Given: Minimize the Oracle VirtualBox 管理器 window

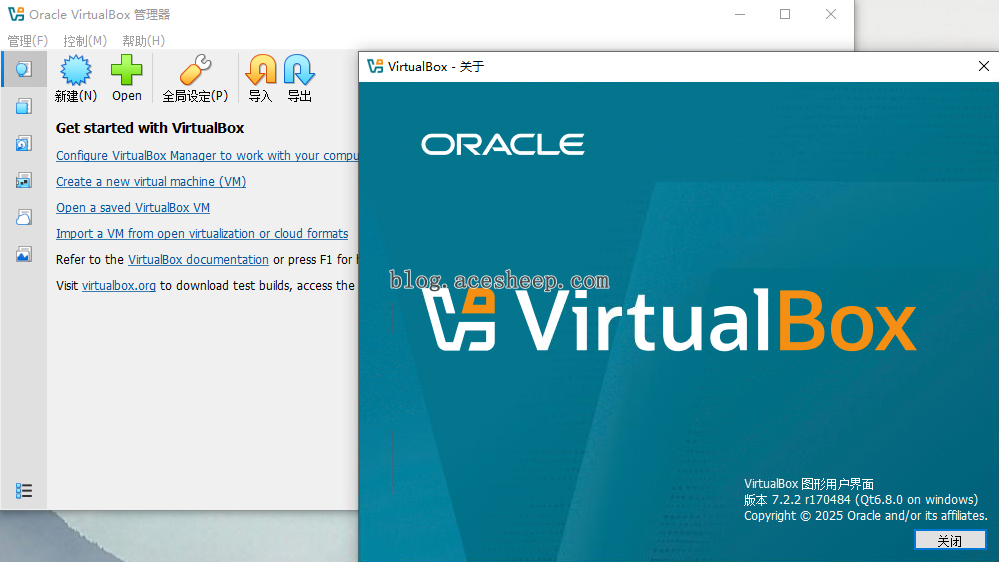Looking at the screenshot, I should (740, 14).
